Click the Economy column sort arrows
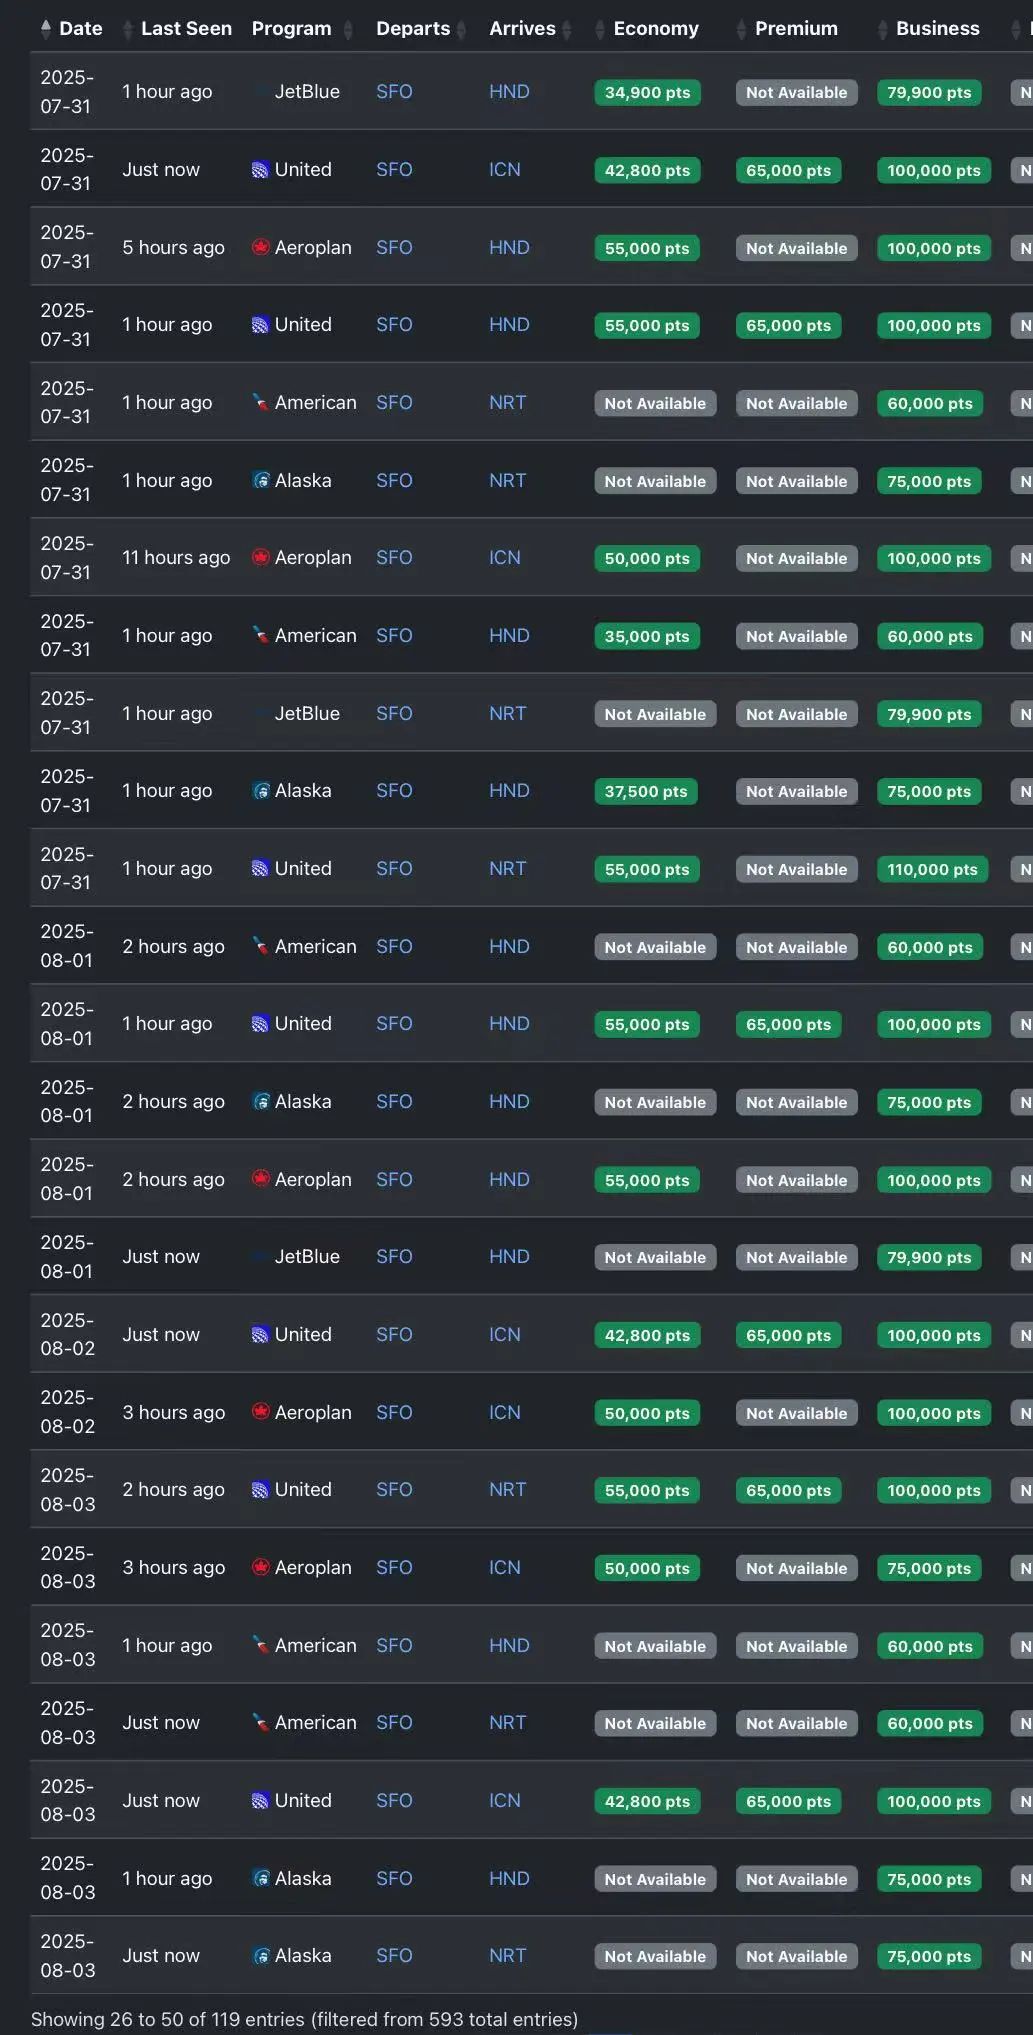This screenshot has width=1033, height=2035. coord(600,30)
